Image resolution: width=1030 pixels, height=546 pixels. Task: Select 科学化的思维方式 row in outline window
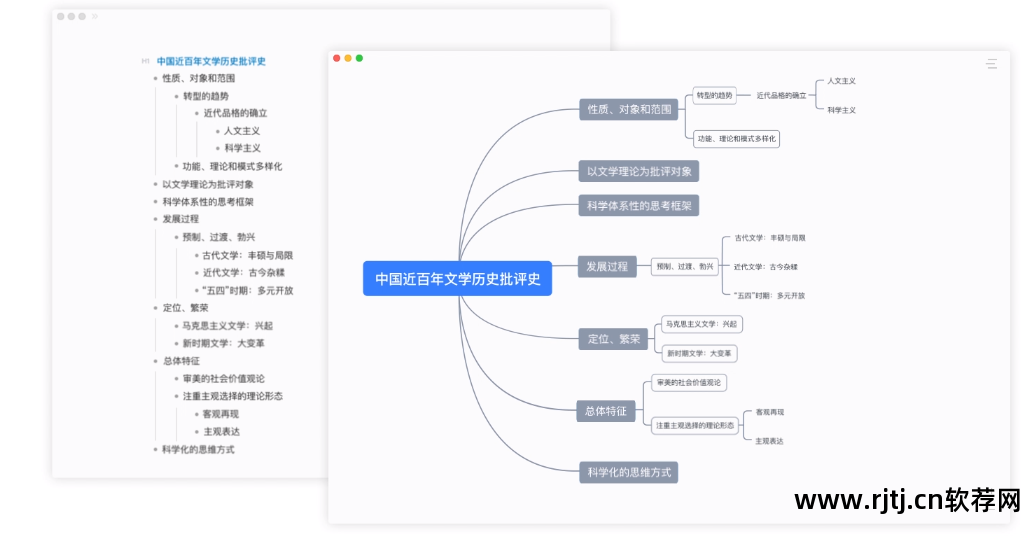(x=198, y=449)
